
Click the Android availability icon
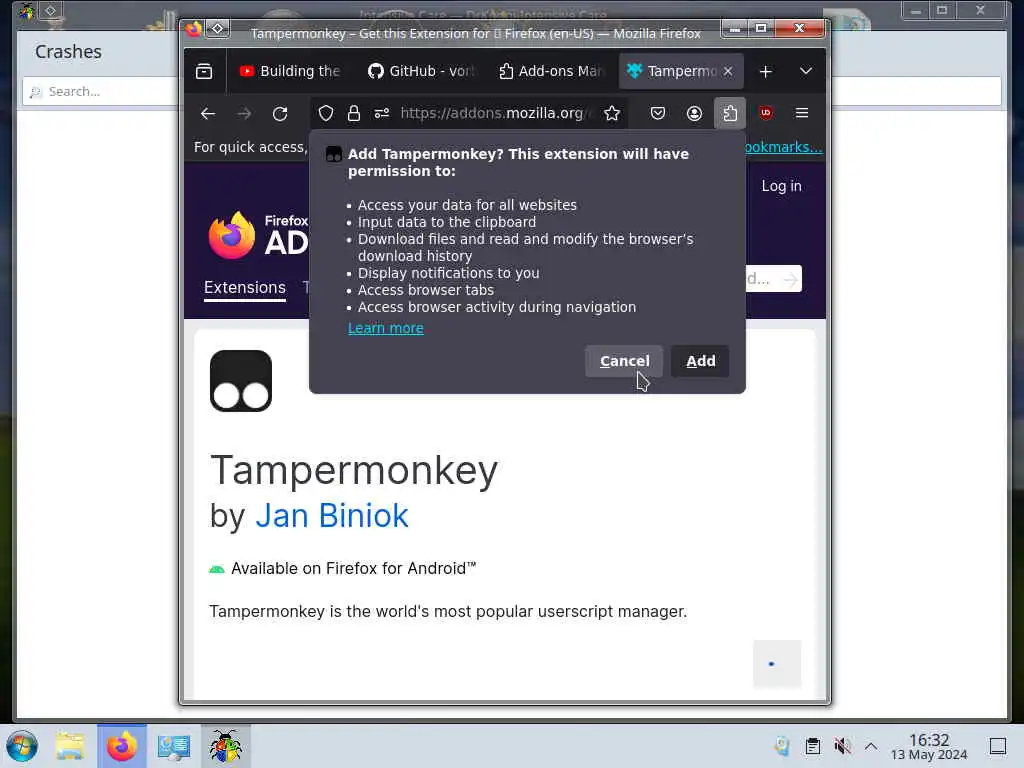point(217,569)
